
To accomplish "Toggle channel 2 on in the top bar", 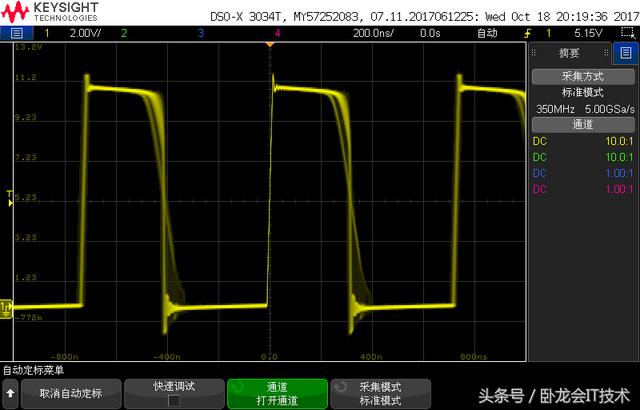I will 124,33.
